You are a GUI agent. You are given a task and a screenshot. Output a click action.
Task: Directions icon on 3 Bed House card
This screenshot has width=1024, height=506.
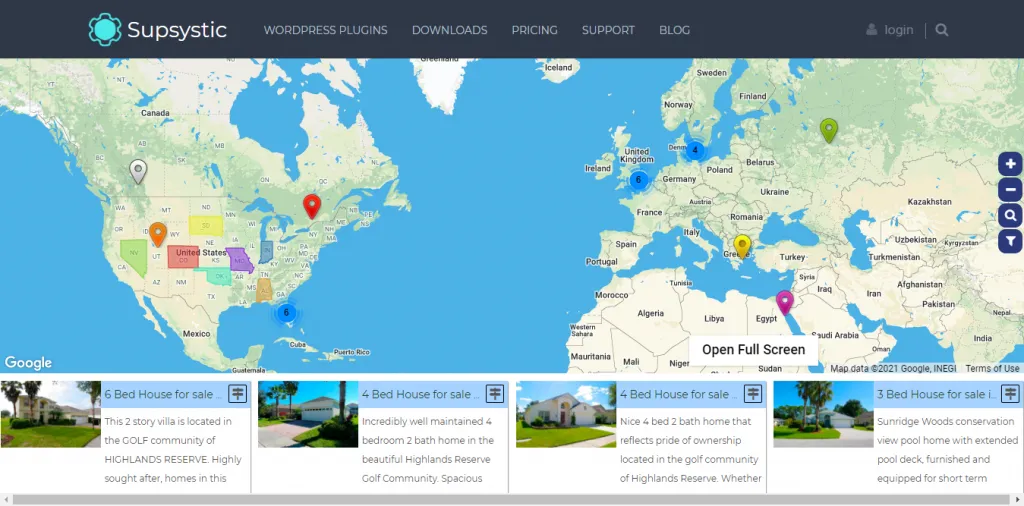1010,394
